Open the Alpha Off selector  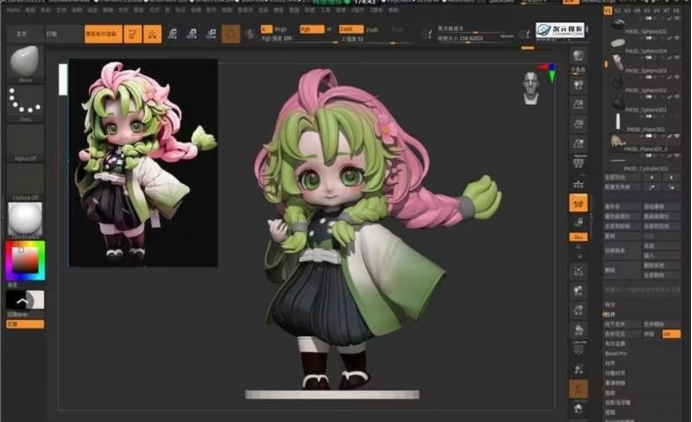click(x=25, y=142)
